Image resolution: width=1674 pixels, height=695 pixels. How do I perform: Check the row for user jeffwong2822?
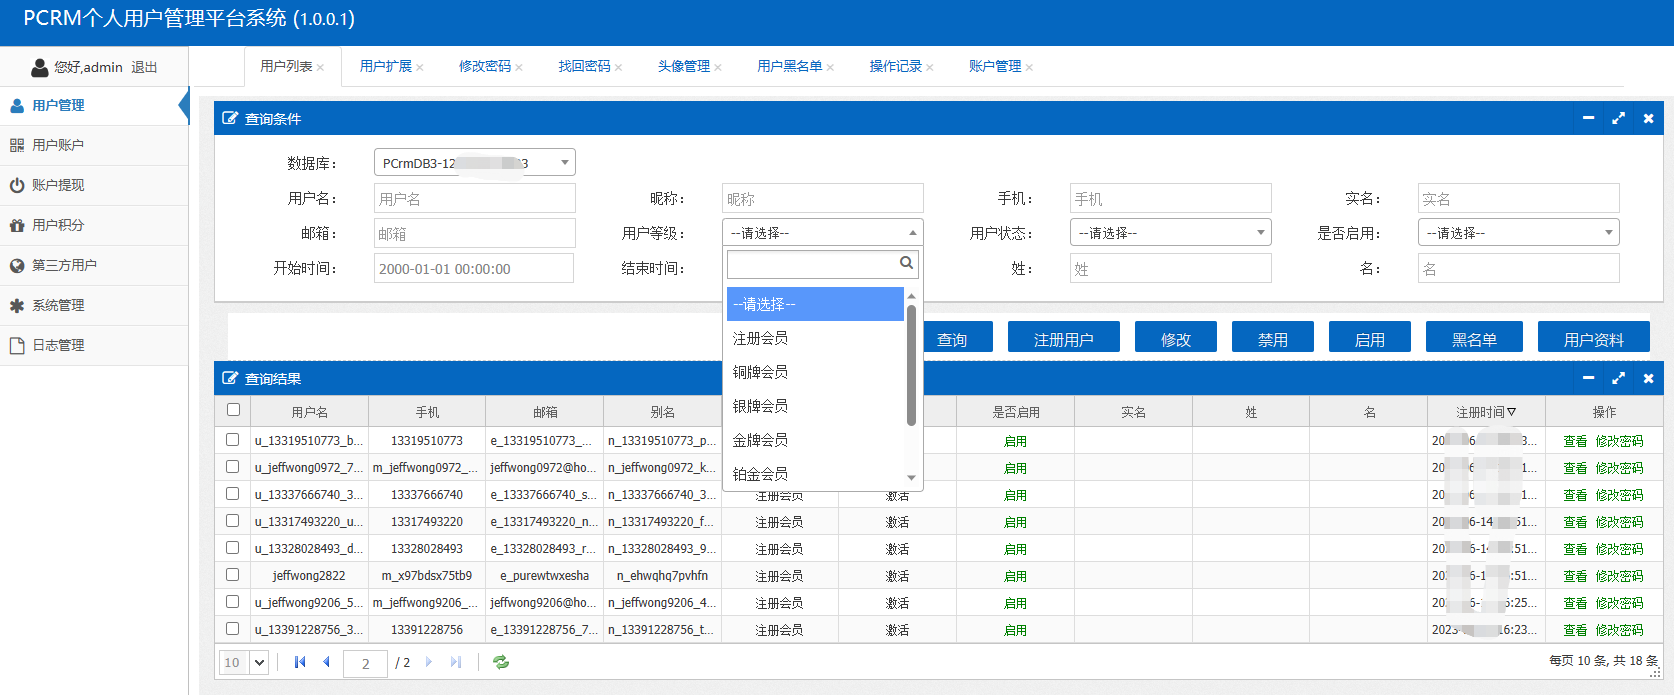[x=233, y=575]
